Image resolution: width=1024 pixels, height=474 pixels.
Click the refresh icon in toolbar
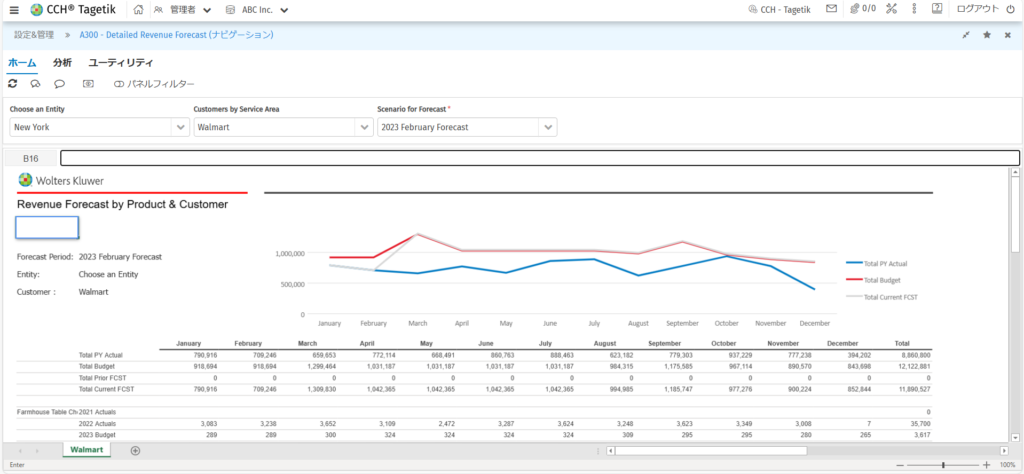[x=13, y=84]
